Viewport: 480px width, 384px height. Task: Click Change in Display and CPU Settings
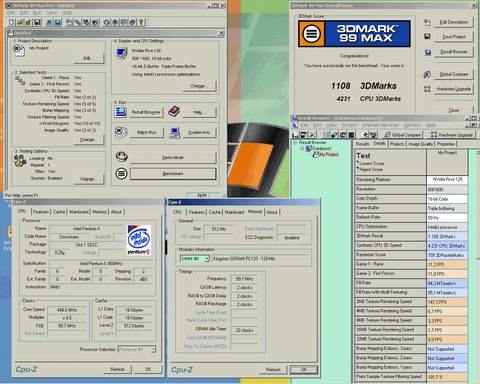tap(199, 86)
